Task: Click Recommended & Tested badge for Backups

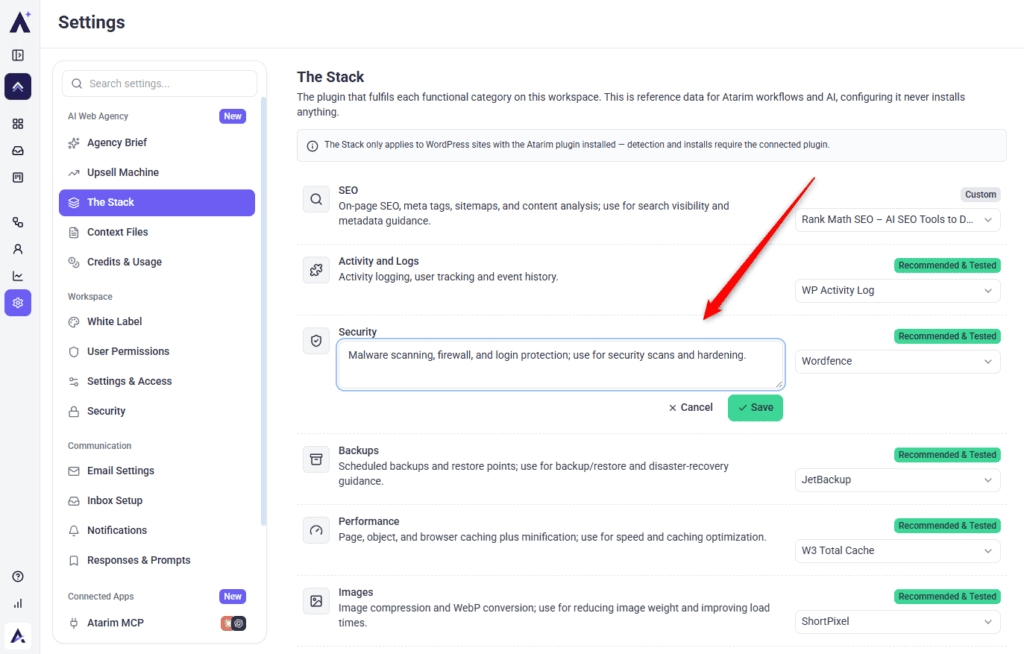Action: 947,455
